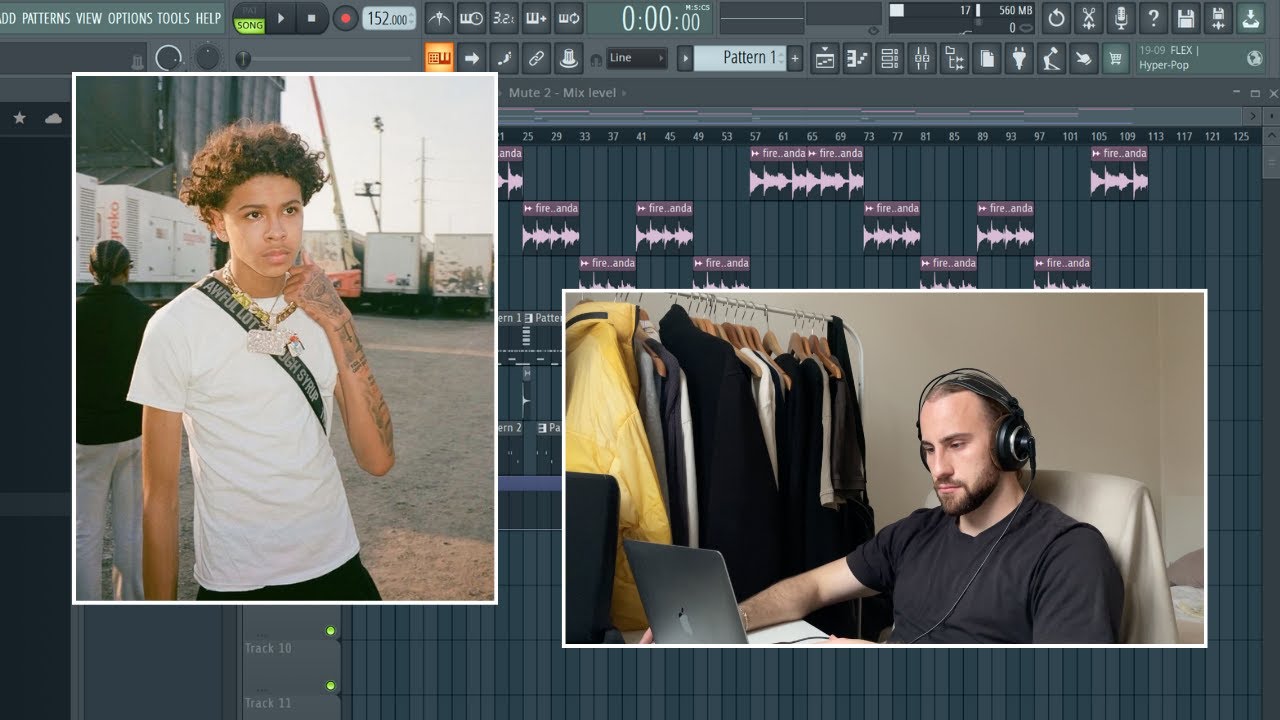This screenshot has width=1280, height=720.
Task: Open the OPTIONS menu
Action: 130,18
